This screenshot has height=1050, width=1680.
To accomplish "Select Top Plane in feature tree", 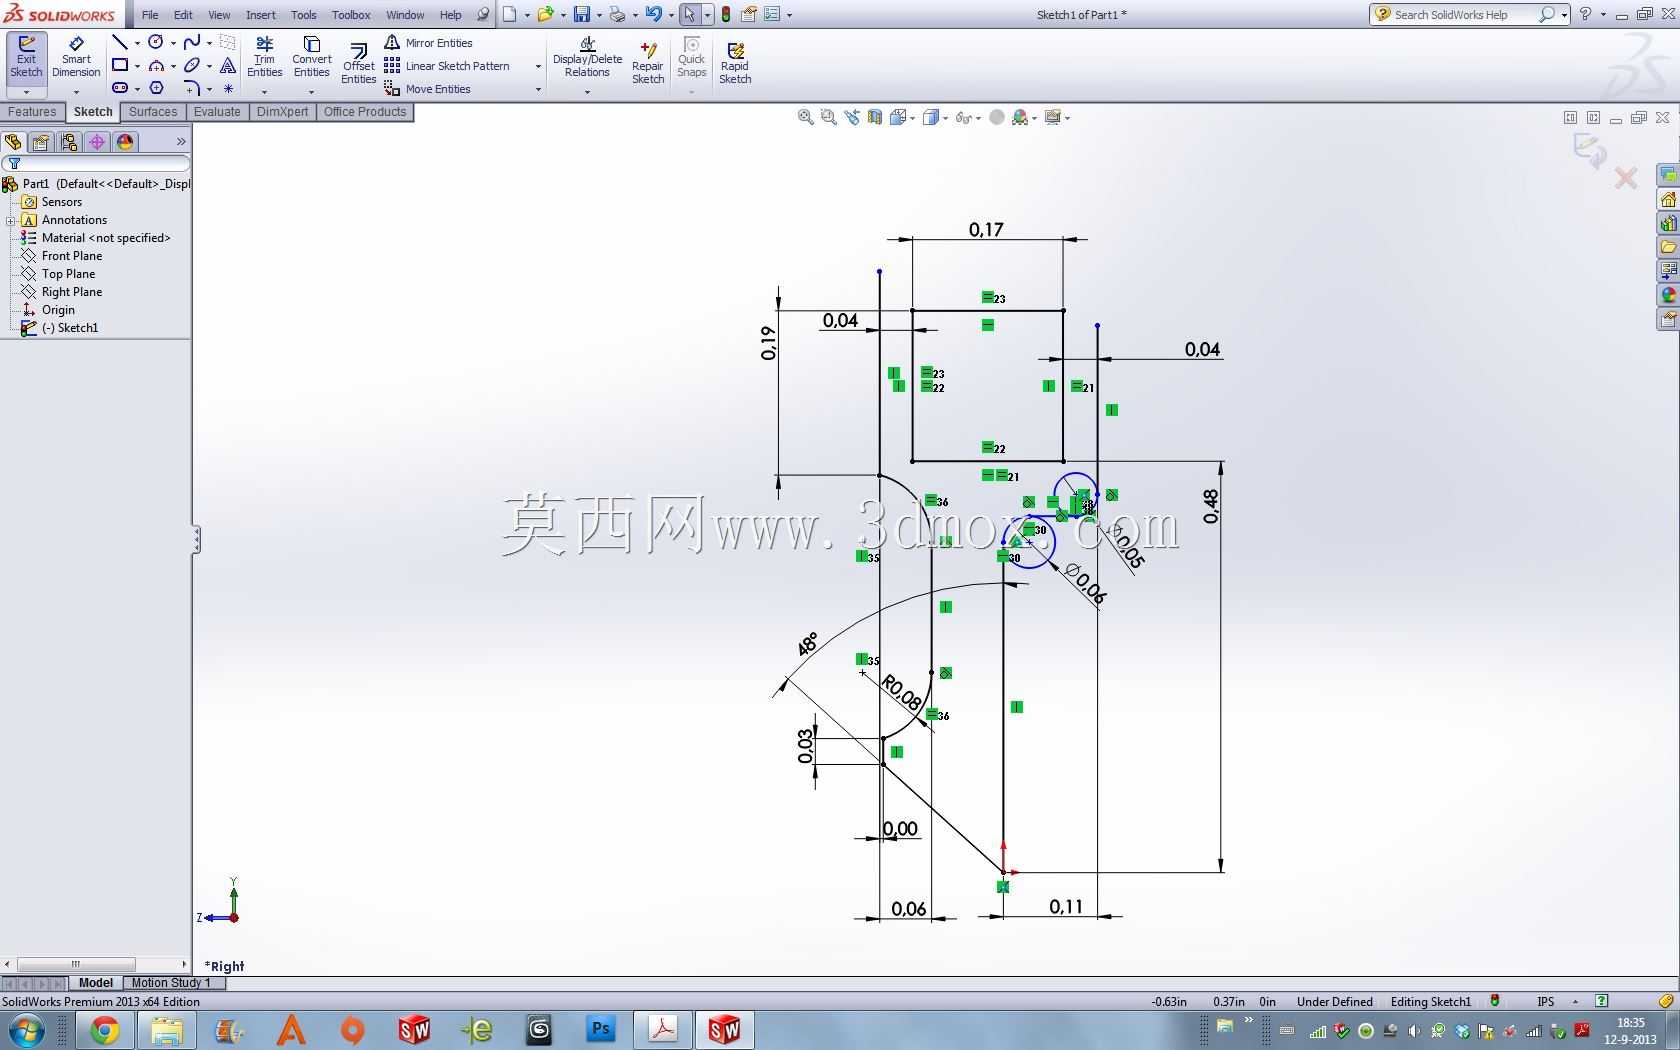I will pyautogui.click(x=68, y=274).
